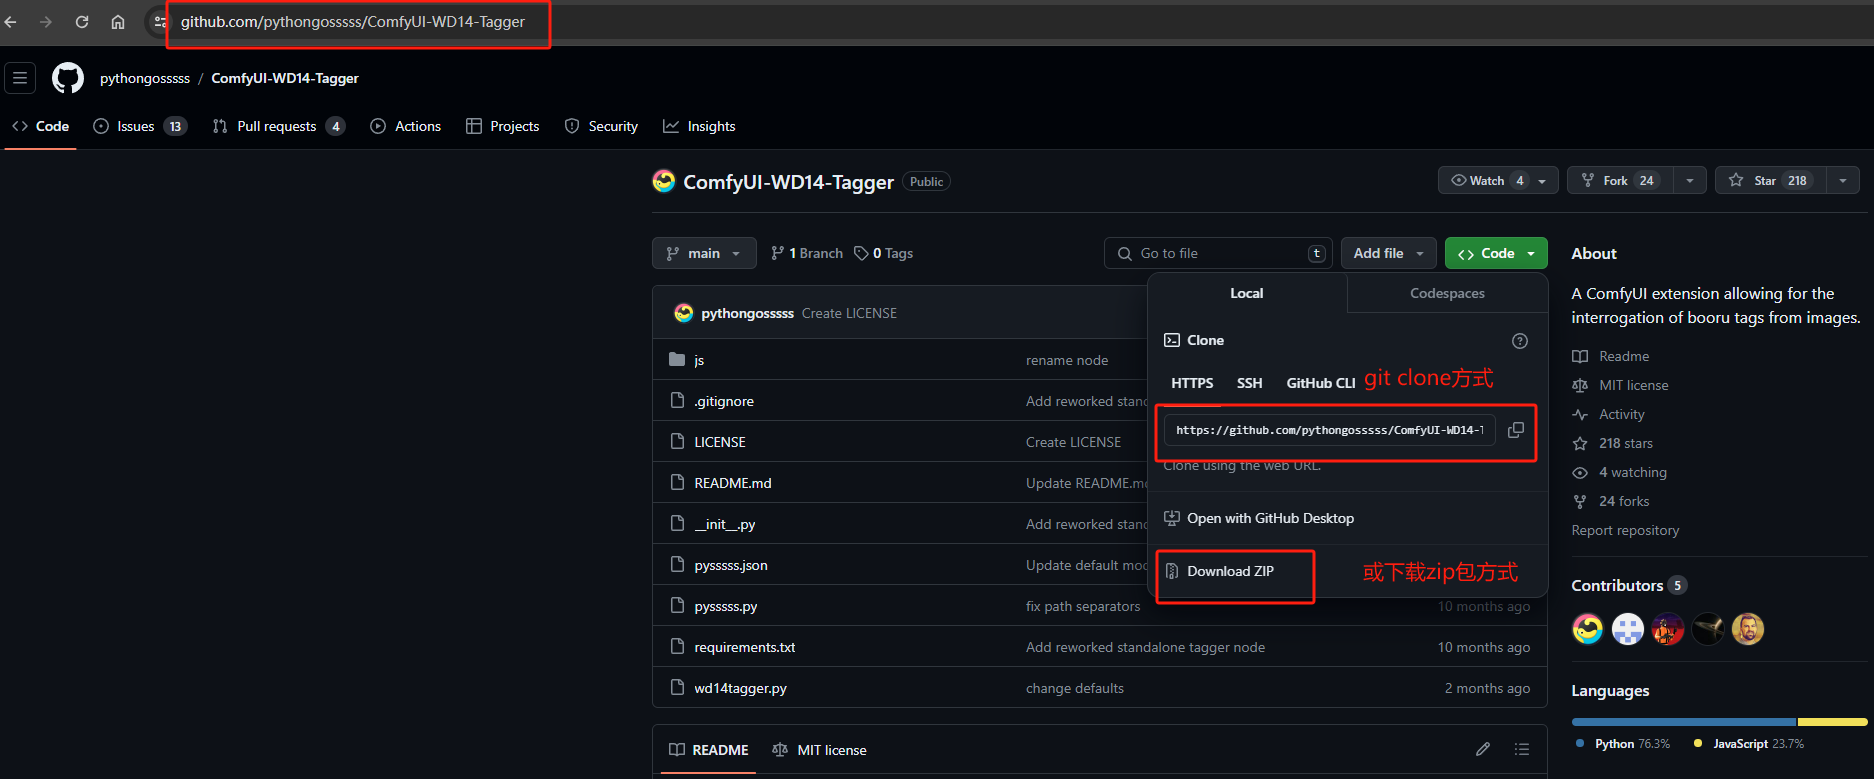Open the .gitignore file
This screenshot has width=1874, height=779.
click(x=724, y=401)
